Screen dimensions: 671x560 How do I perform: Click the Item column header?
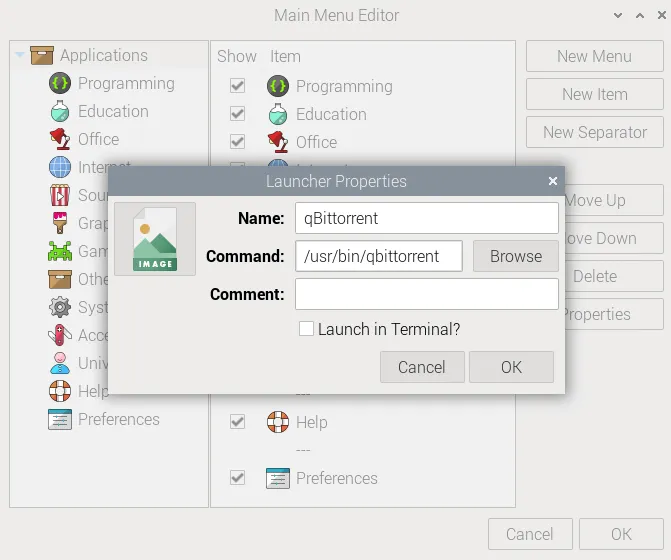pos(285,56)
